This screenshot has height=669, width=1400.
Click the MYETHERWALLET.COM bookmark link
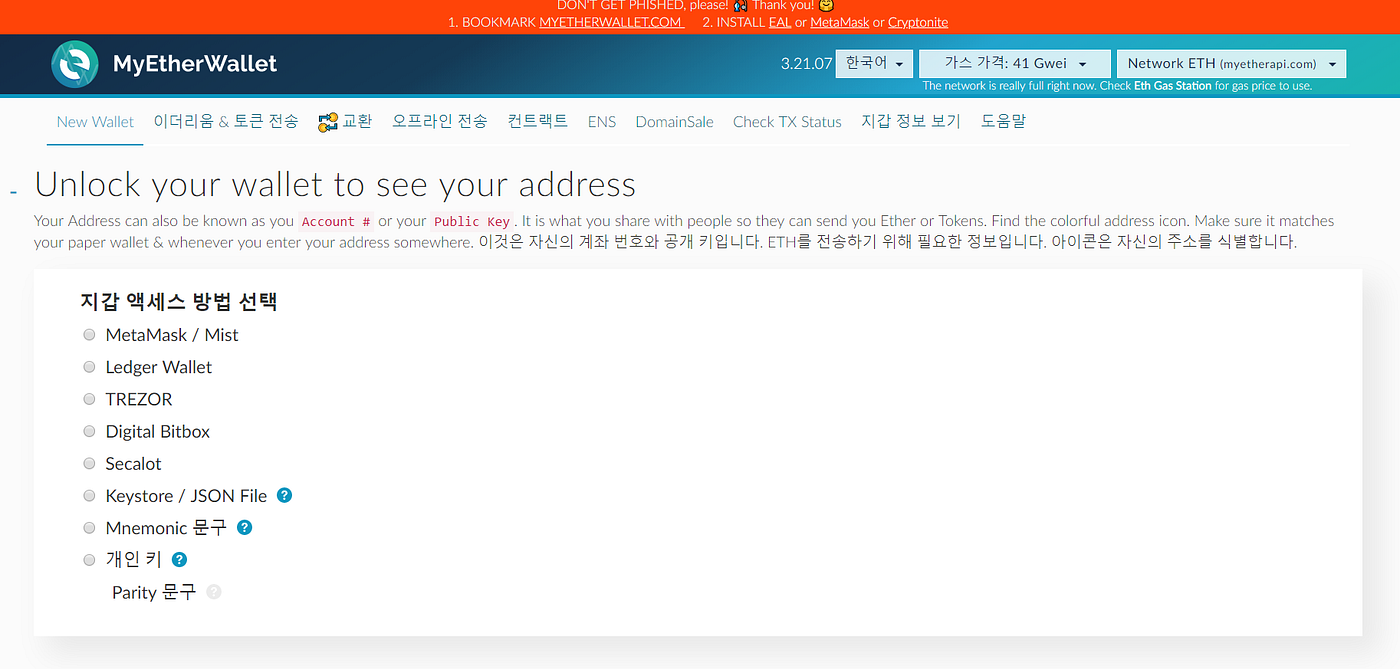tap(611, 22)
